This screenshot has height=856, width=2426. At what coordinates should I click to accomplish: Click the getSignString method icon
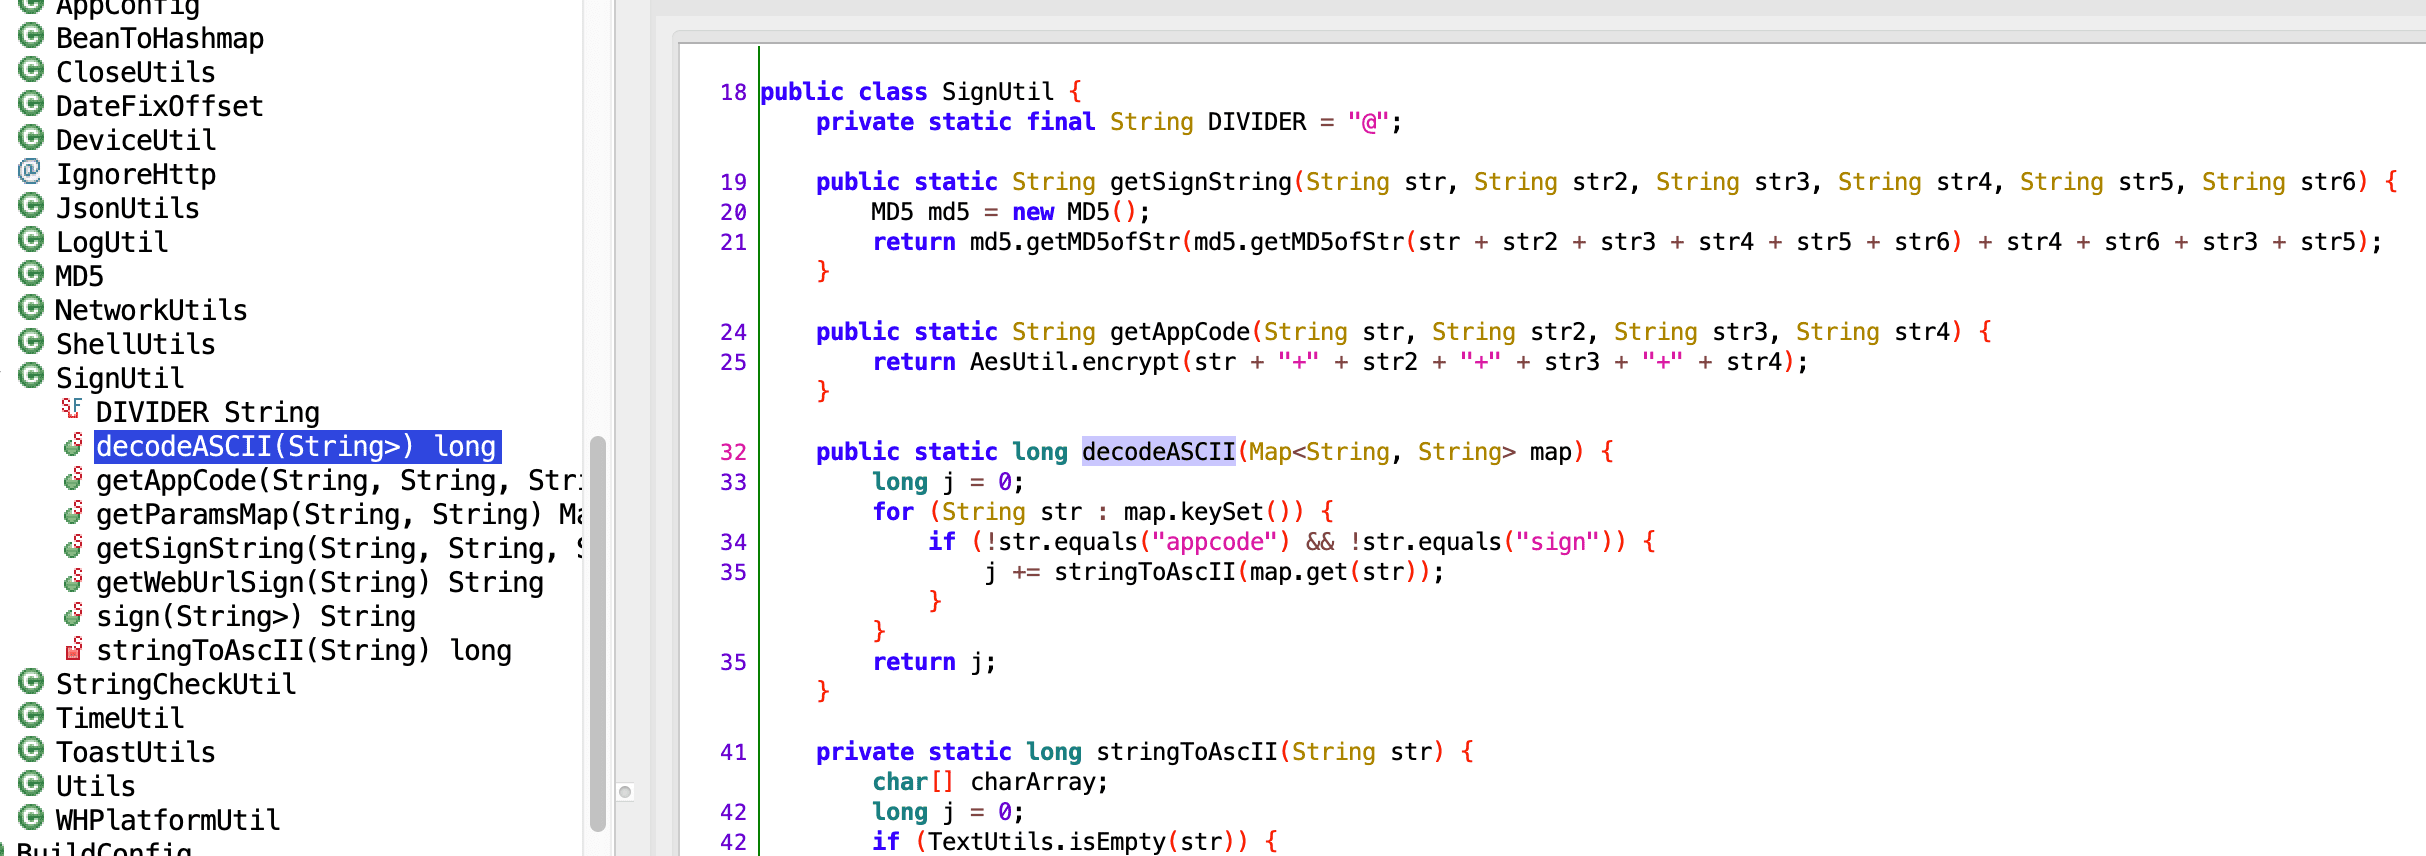[73, 547]
